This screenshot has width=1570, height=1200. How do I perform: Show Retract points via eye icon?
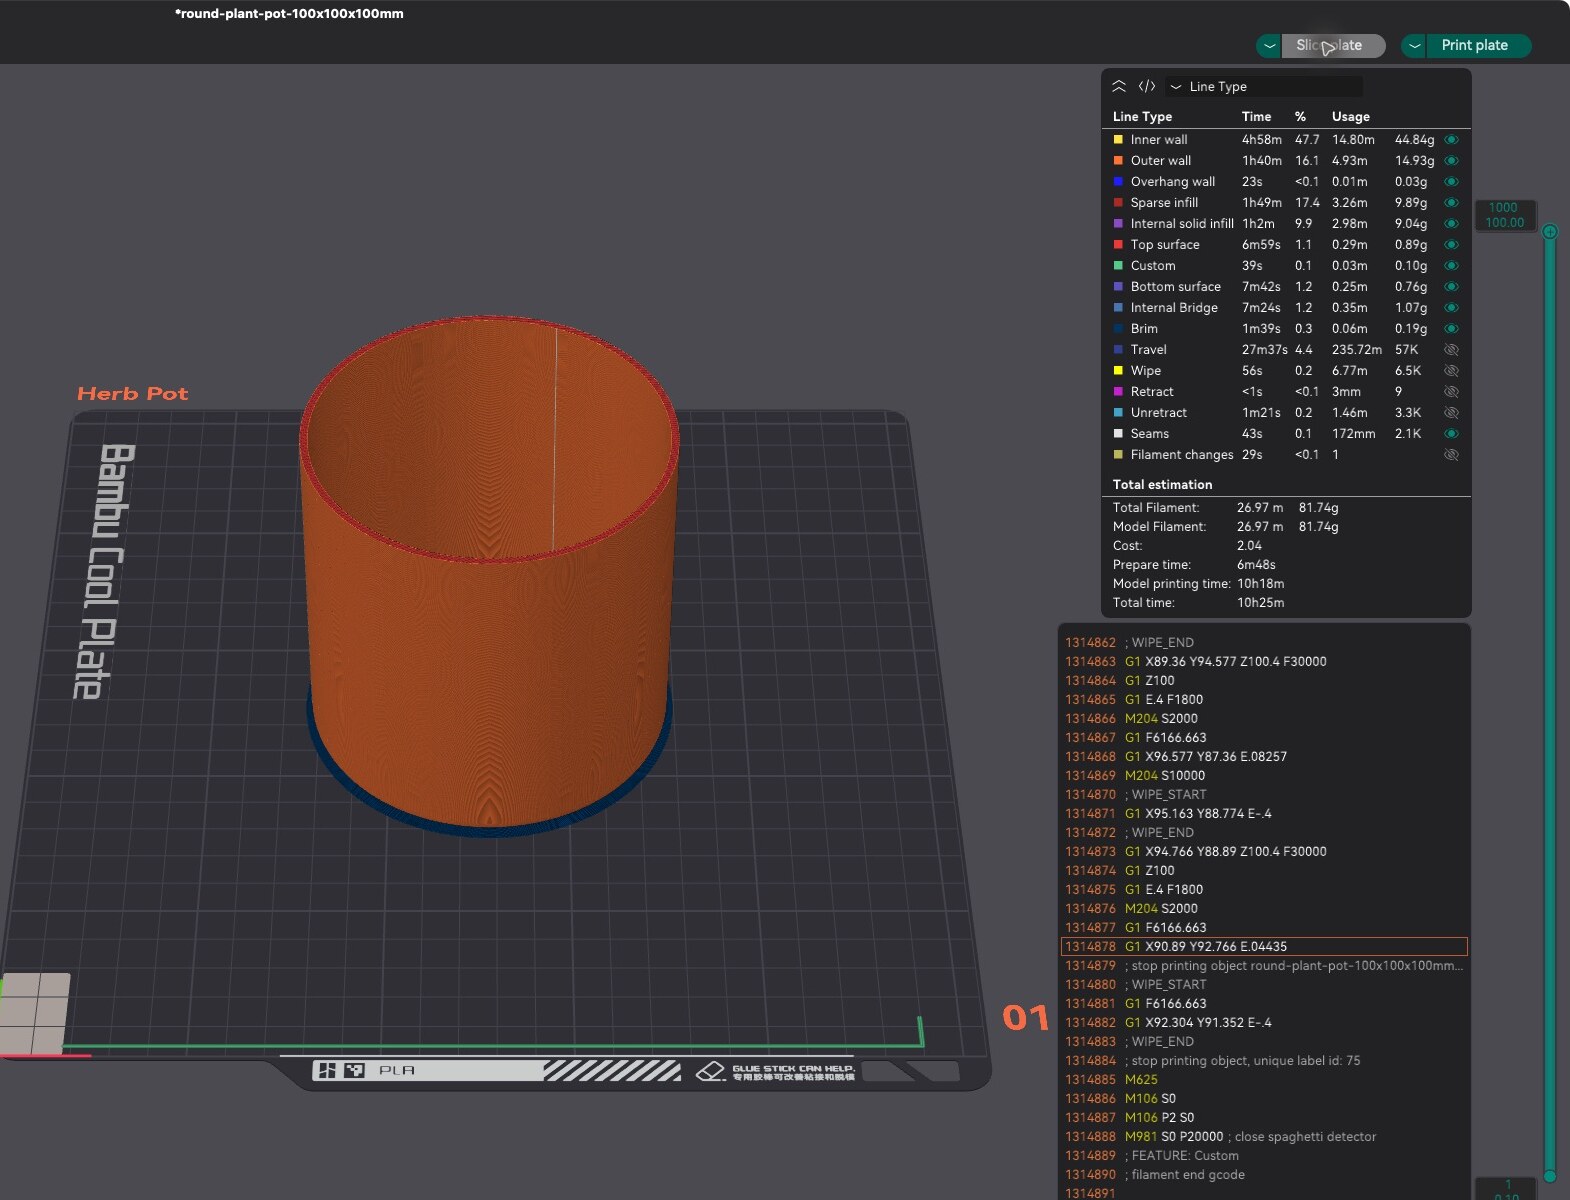point(1451,392)
